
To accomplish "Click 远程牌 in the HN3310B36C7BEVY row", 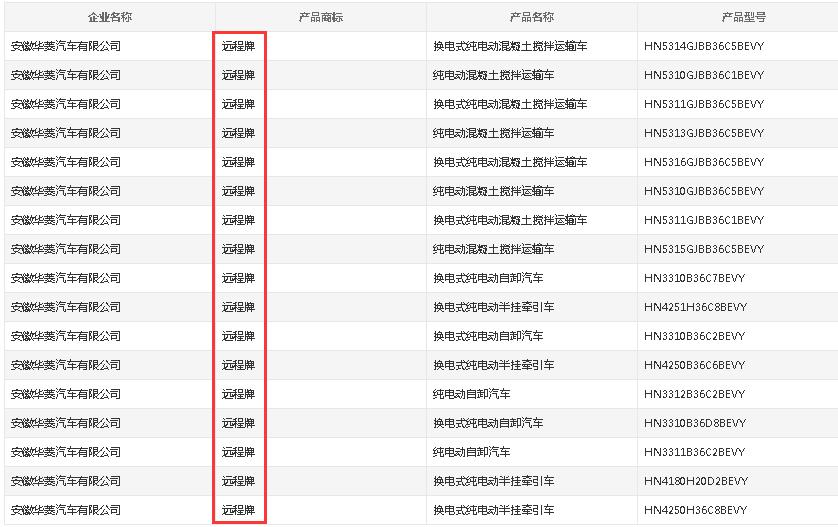I will coord(238,278).
